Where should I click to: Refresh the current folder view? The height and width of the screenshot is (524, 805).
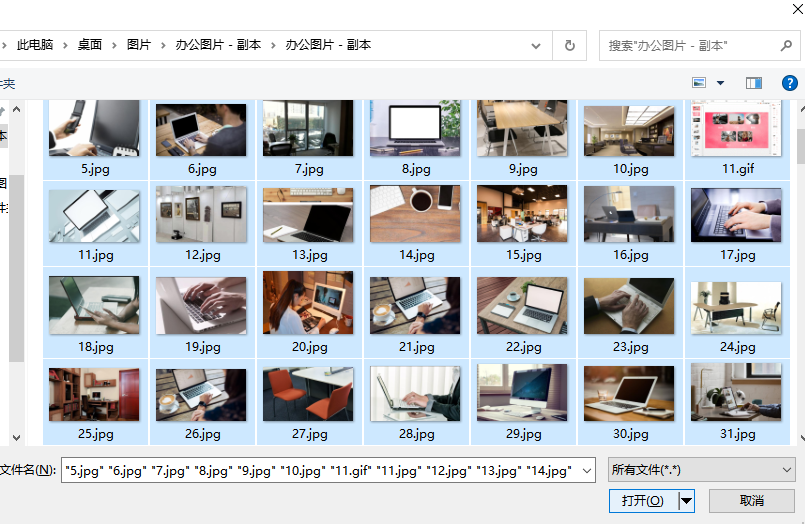pyautogui.click(x=569, y=46)
